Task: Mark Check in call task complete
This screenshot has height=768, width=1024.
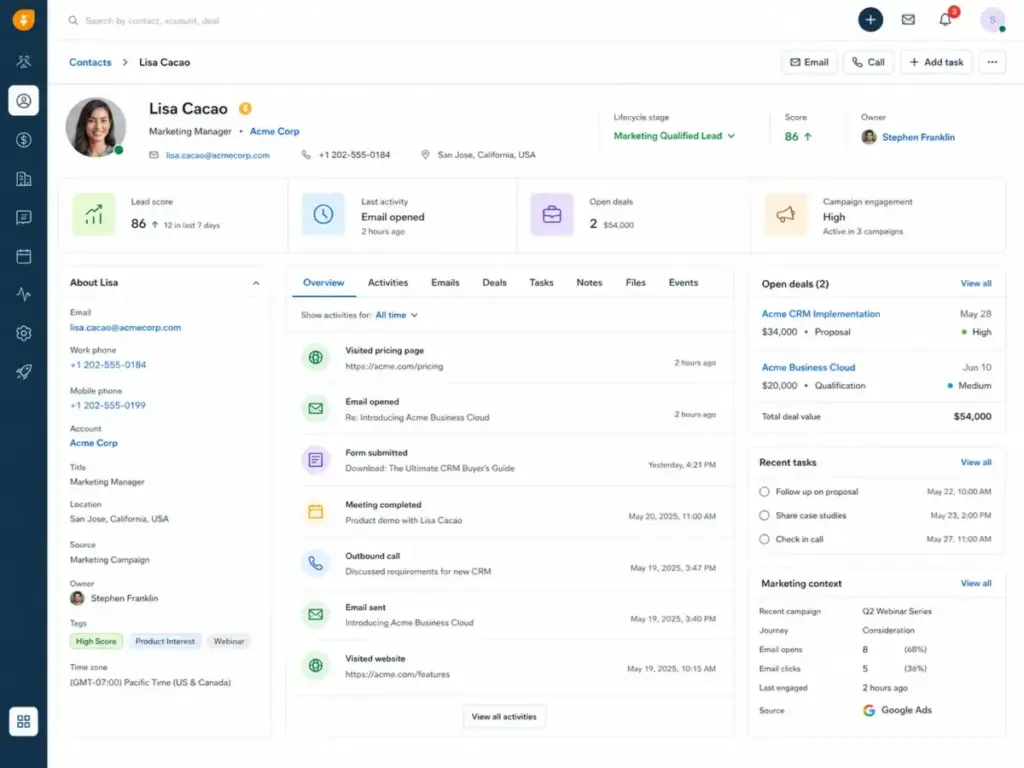Action: click(764, 539)
